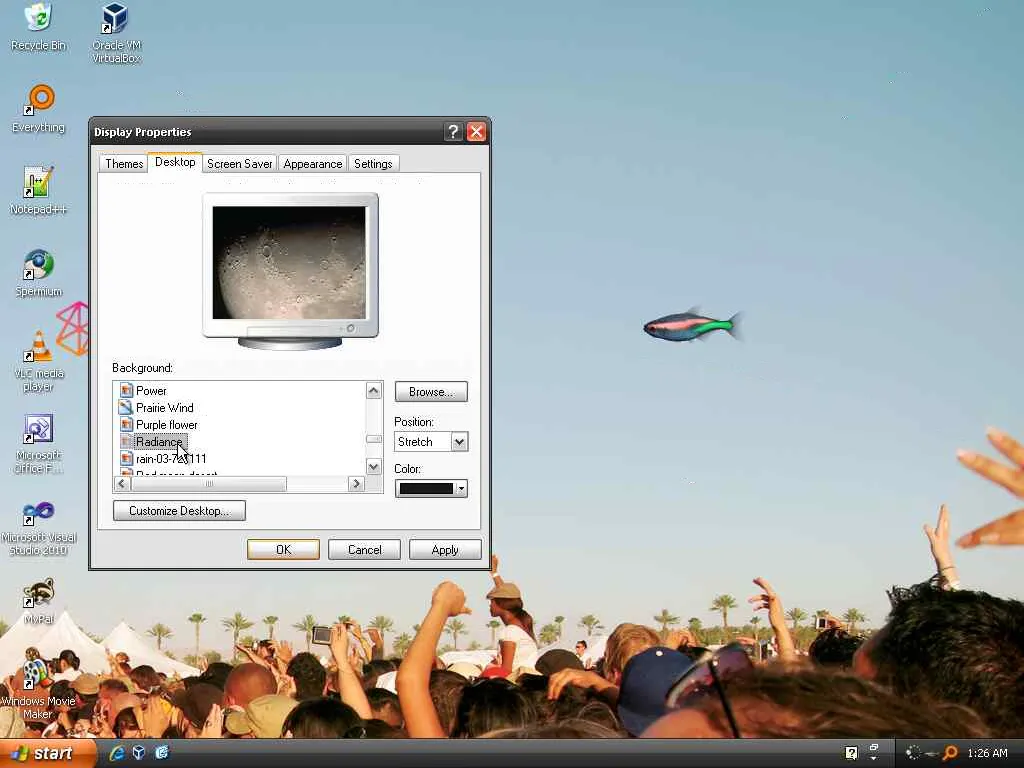Close the Display Properties dialog

point(476,132)
